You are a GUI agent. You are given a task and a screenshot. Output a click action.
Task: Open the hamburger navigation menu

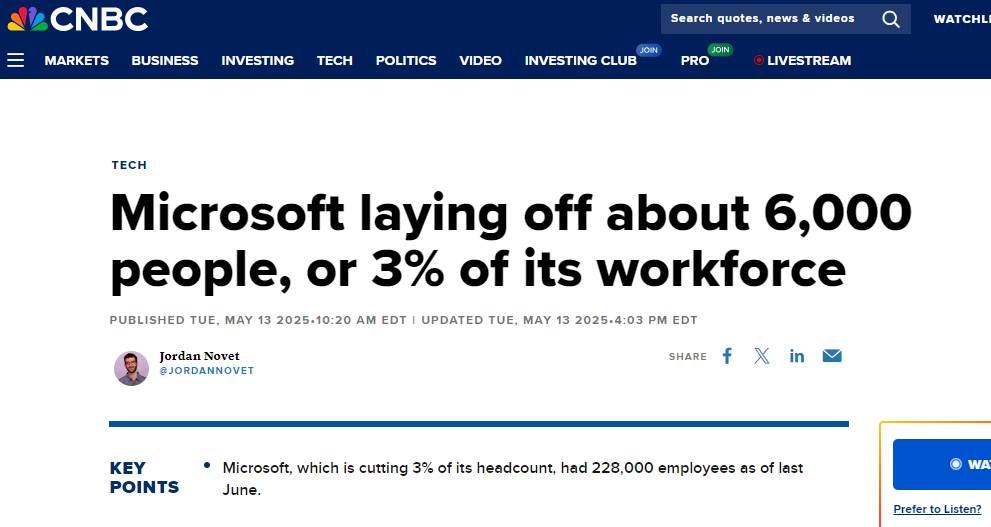16,61
